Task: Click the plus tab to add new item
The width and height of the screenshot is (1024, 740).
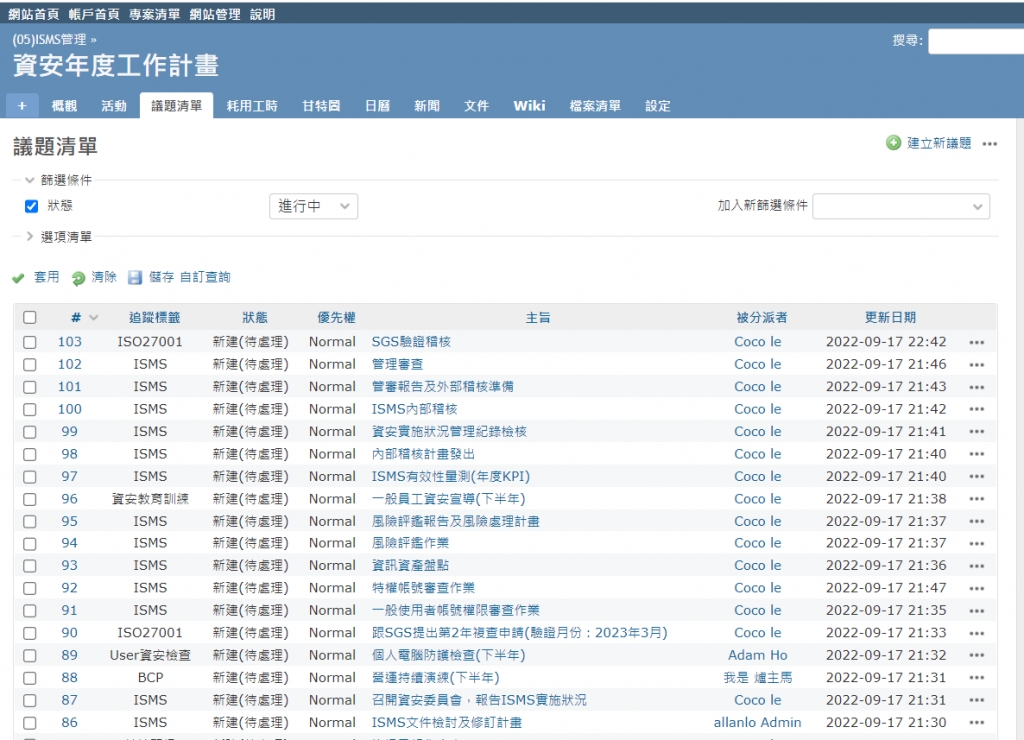Action: (x=22, y=106)
